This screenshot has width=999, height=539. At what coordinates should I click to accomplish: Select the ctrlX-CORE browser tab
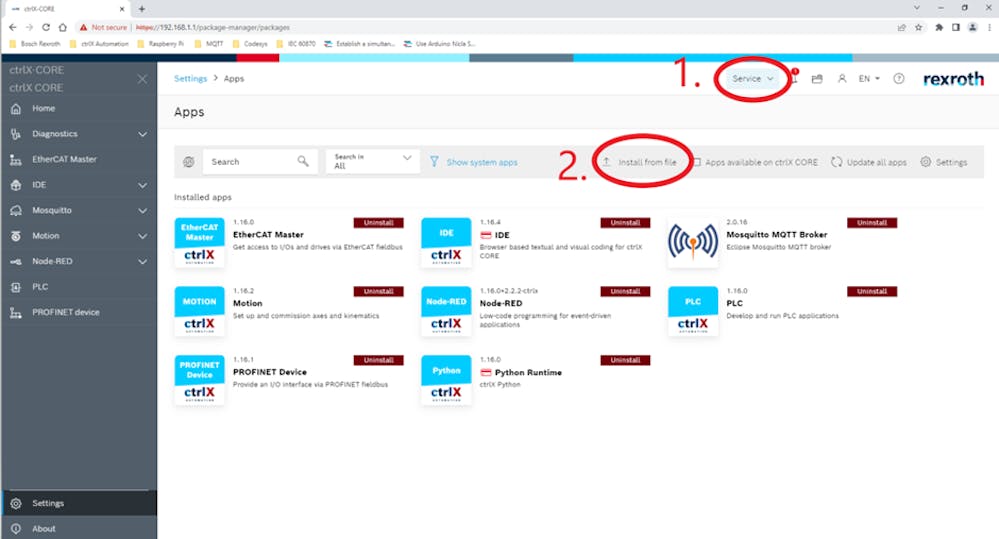[x=67, y=9]
